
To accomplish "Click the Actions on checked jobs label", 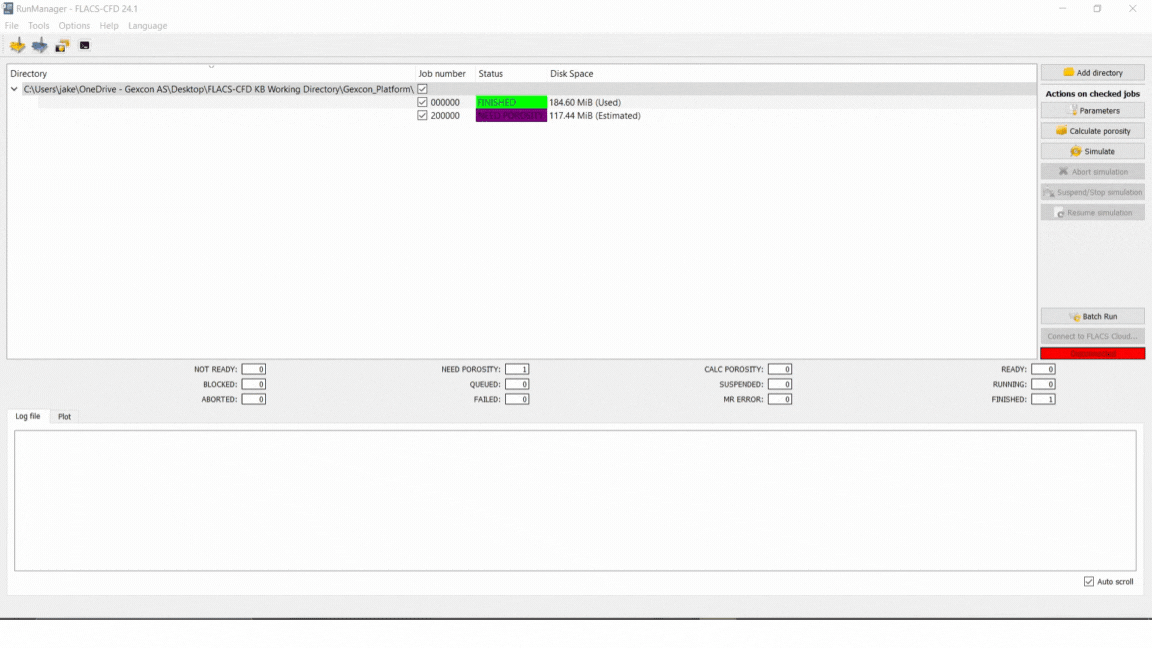I will (x=1092, y=94).
